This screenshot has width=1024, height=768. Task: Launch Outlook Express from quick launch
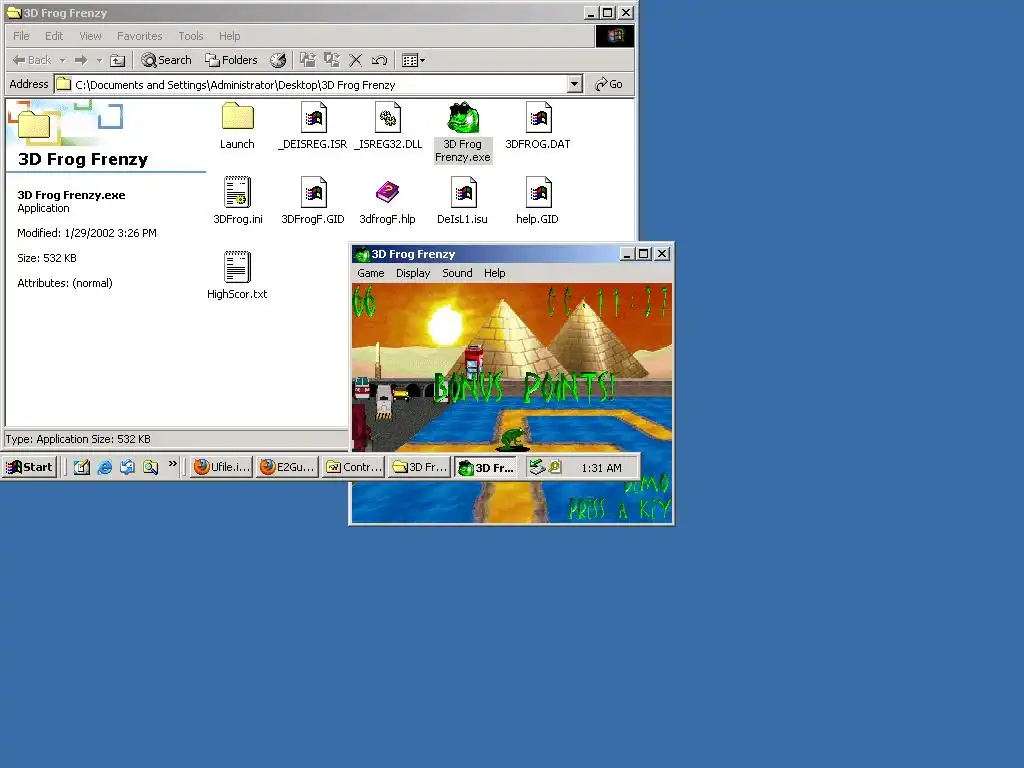click(x=127, y=467)
